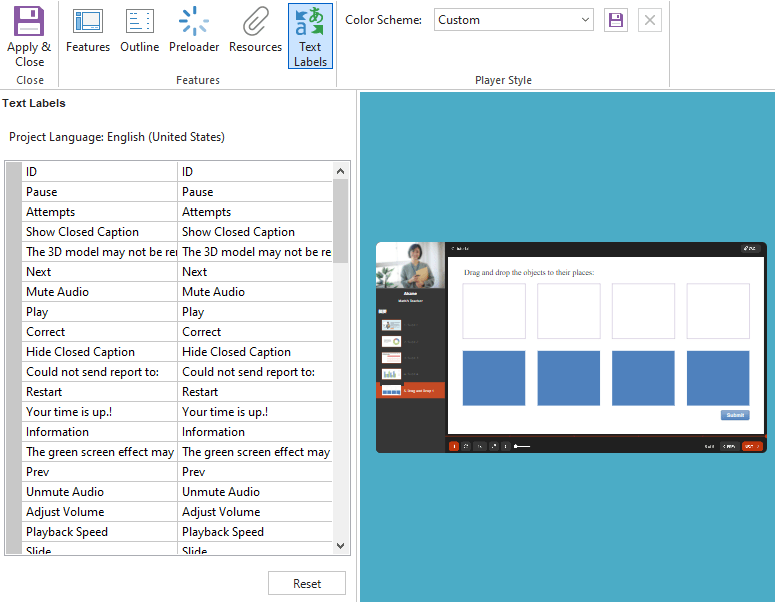Click the first empty drop target box in preview
This screenshot has height=602, width=775.
[x=494, y=311]
